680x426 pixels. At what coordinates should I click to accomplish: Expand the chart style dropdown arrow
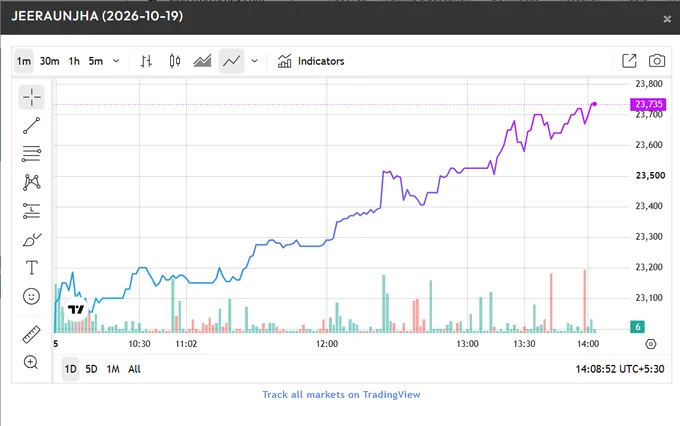tap(255, 61)
